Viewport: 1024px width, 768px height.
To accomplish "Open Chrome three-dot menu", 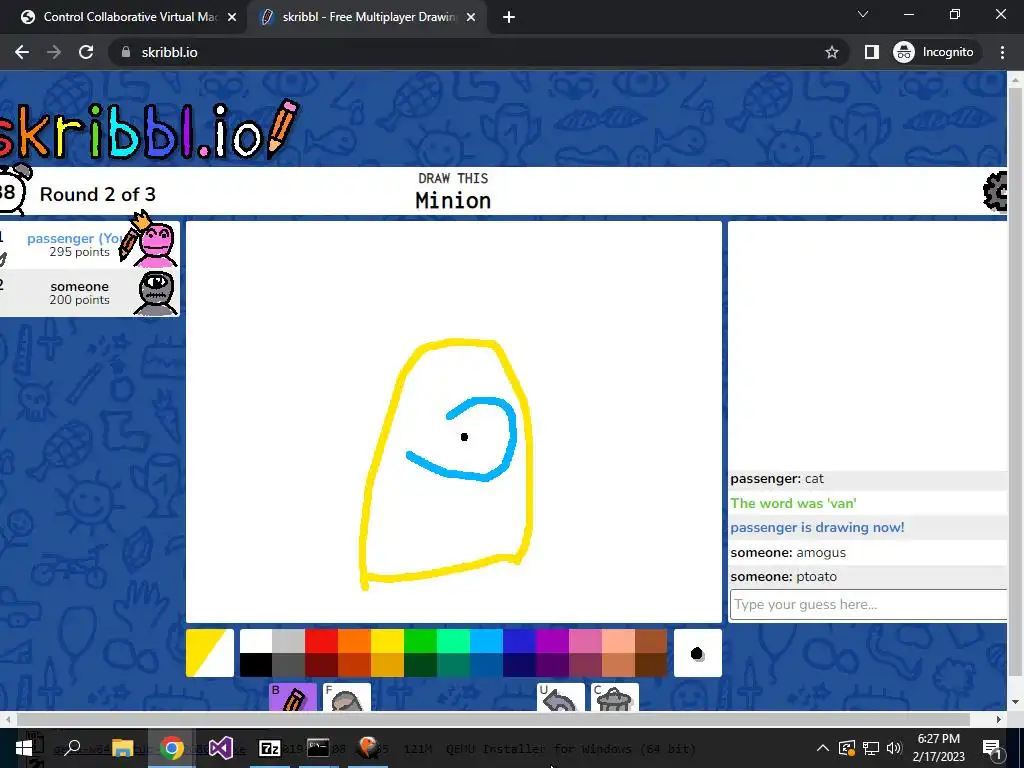I will pyautogui.click(x=1002, y=52).
